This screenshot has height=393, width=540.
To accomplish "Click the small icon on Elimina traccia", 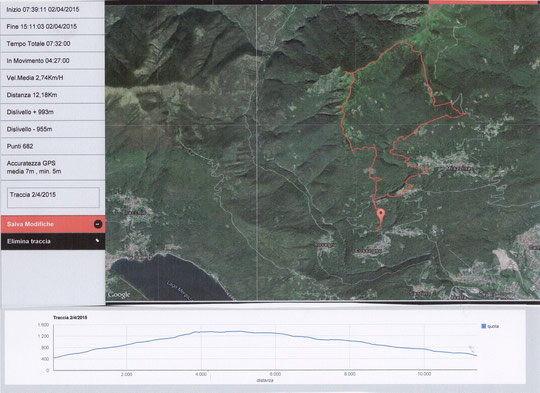I will click(97, 241).
